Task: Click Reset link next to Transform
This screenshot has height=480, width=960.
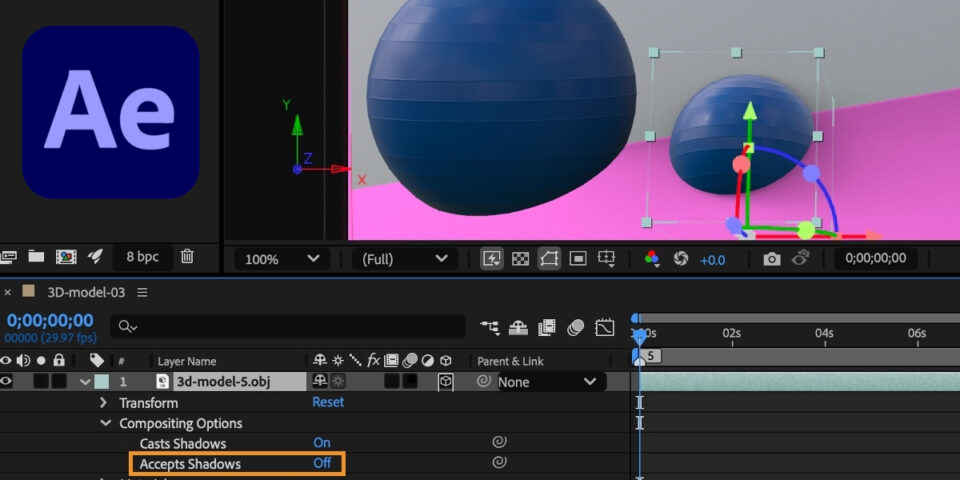Action: (328, 402)
